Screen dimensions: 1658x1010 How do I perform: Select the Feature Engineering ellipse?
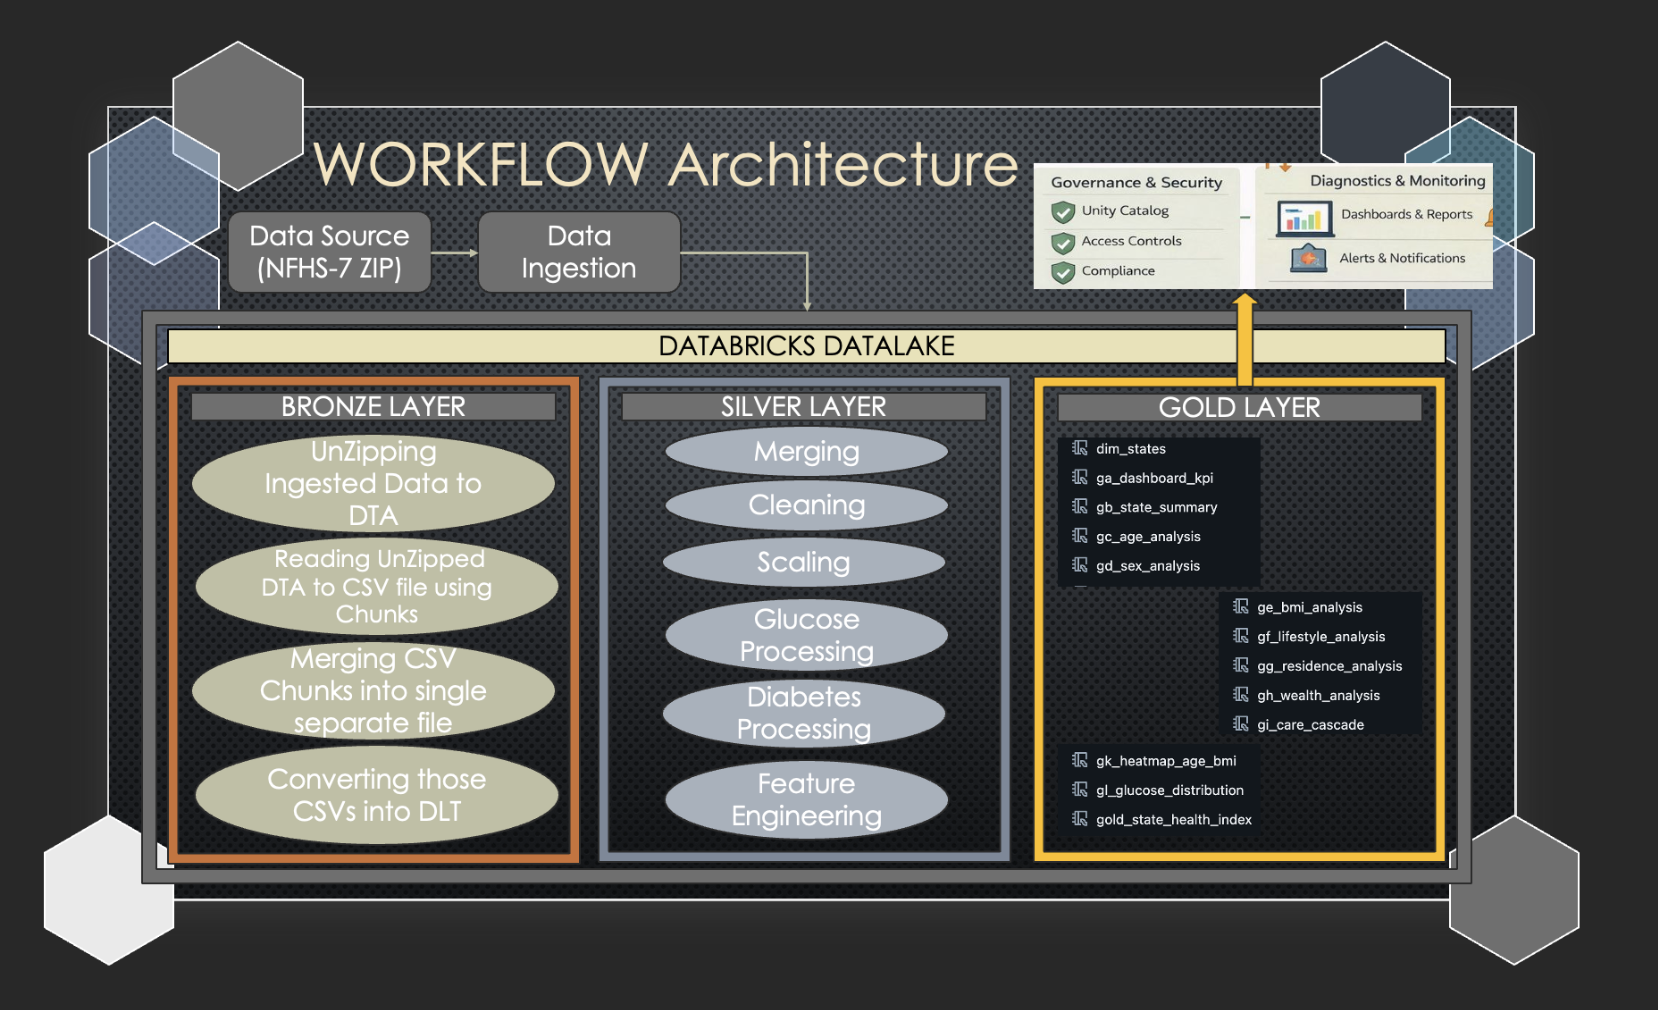point(806,799)
